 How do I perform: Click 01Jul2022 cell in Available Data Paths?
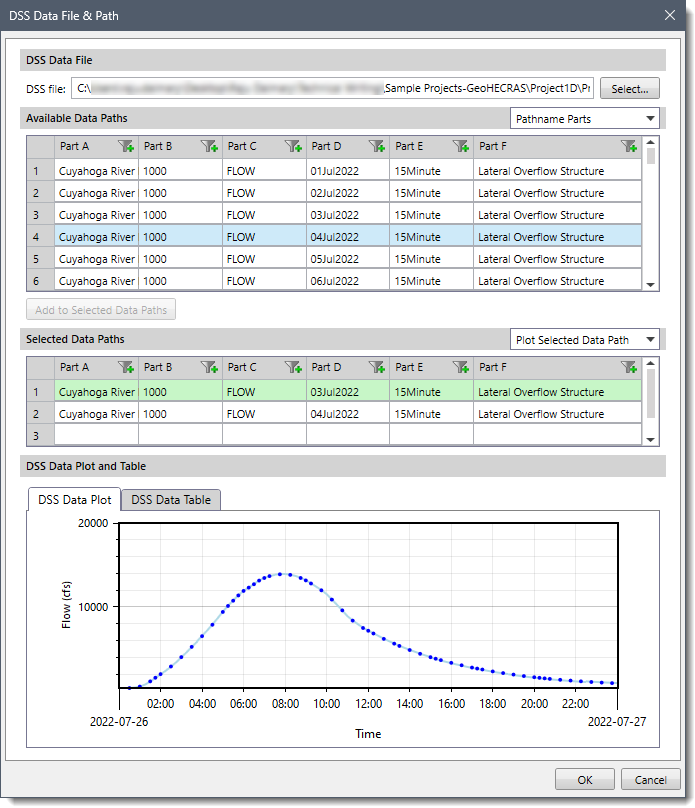coord(348,171)
